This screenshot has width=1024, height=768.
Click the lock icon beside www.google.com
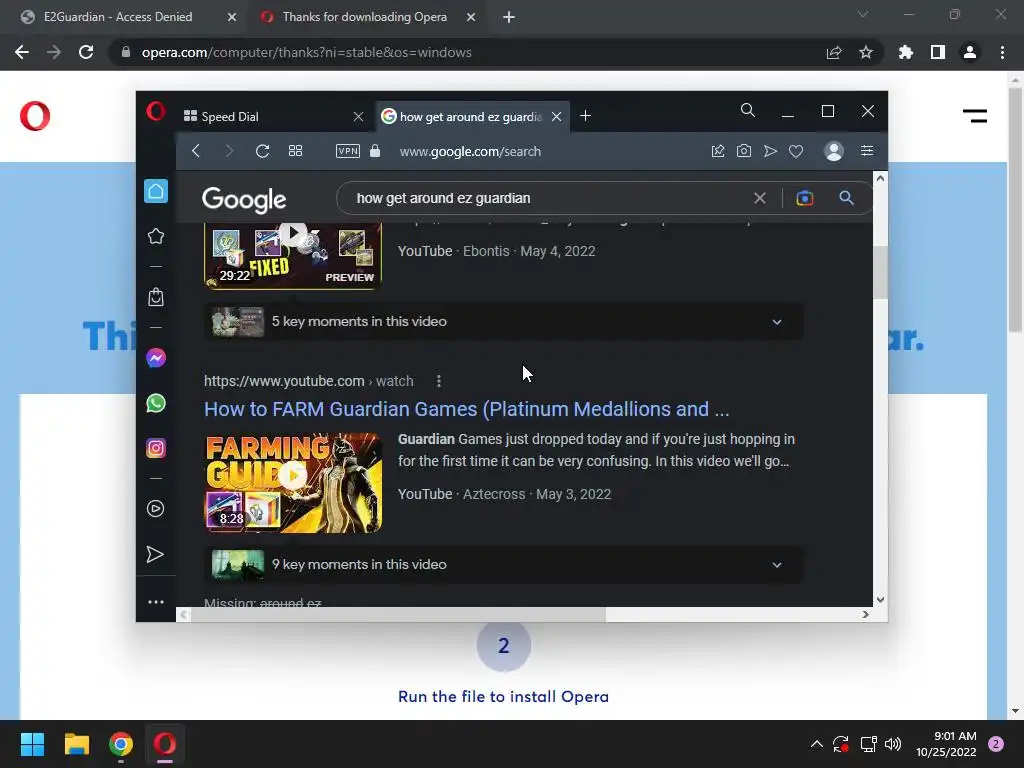375,151
